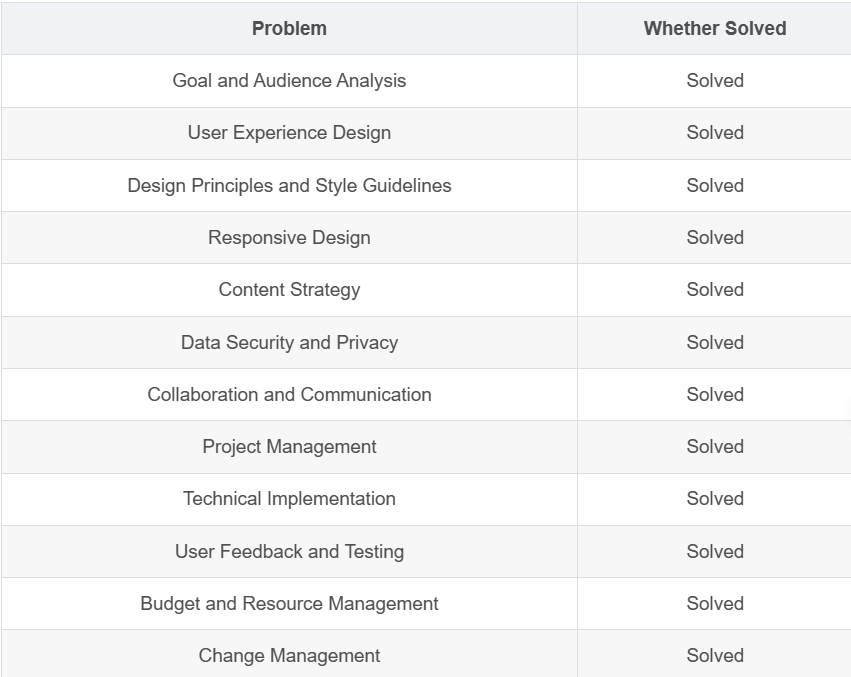This screenshot has height=677, width=851.
Task: Click the Collaboration and Communication cell
Action: pos(289,395)
